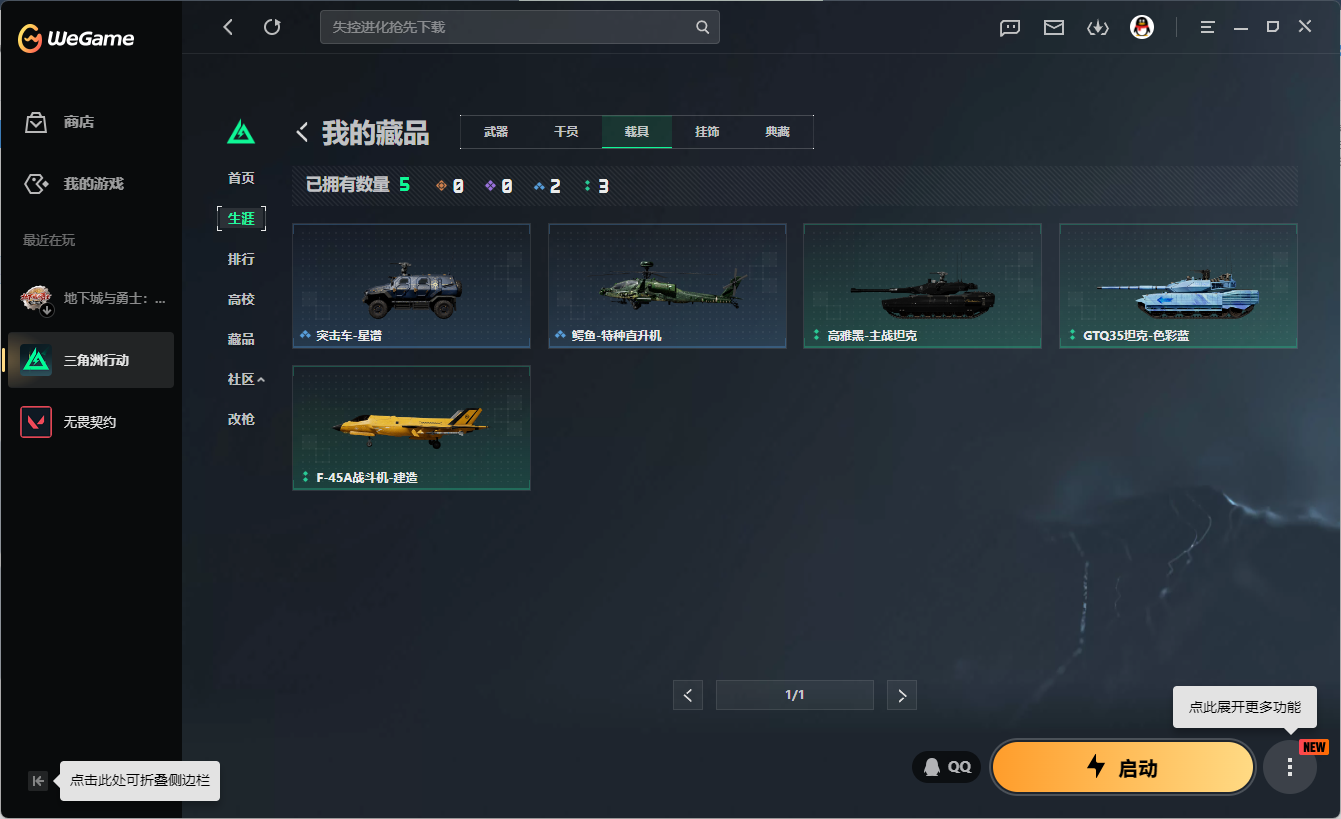The width and height of the screenshot is (1341, 819).
Task: Switch to the 挂饰 tab
Action: [707, 132]
